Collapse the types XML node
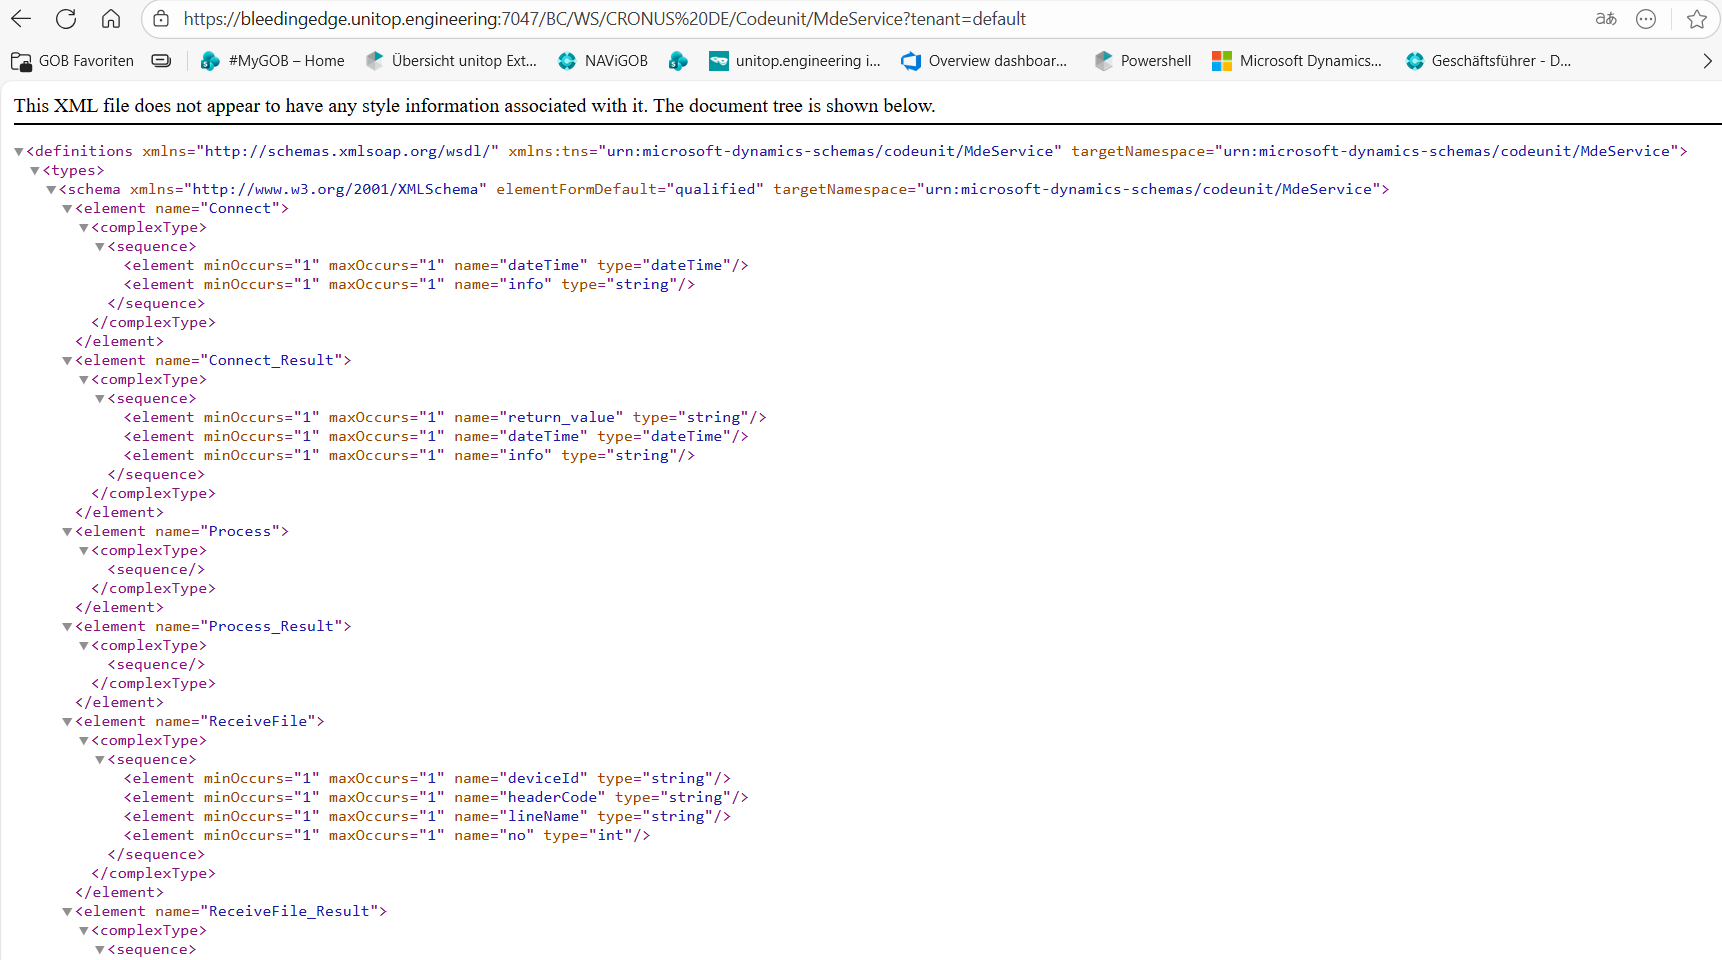The height and width of the screenshot is (960, 1722). (35, 171)
